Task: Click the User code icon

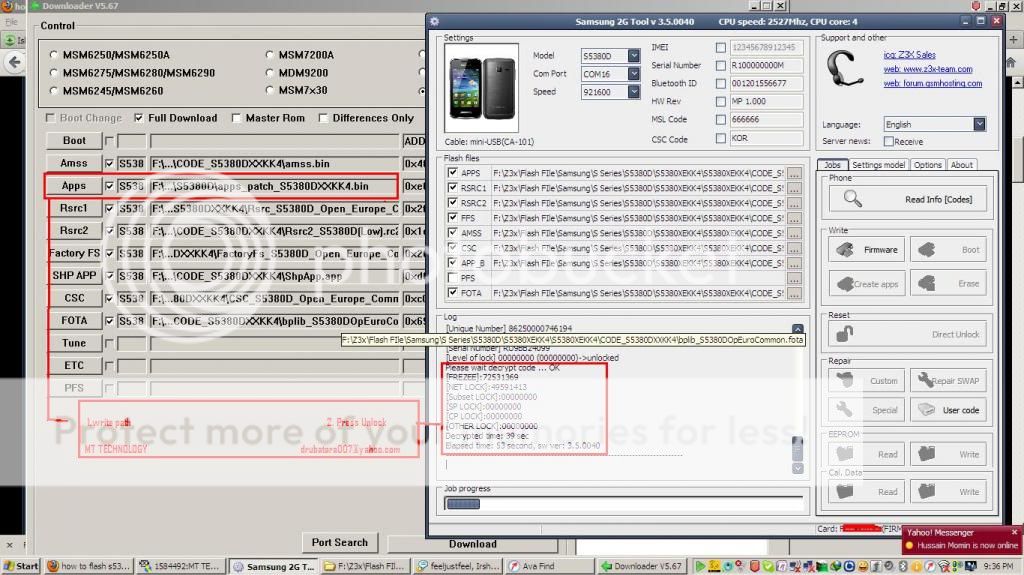Action: [x=926, y=410]
